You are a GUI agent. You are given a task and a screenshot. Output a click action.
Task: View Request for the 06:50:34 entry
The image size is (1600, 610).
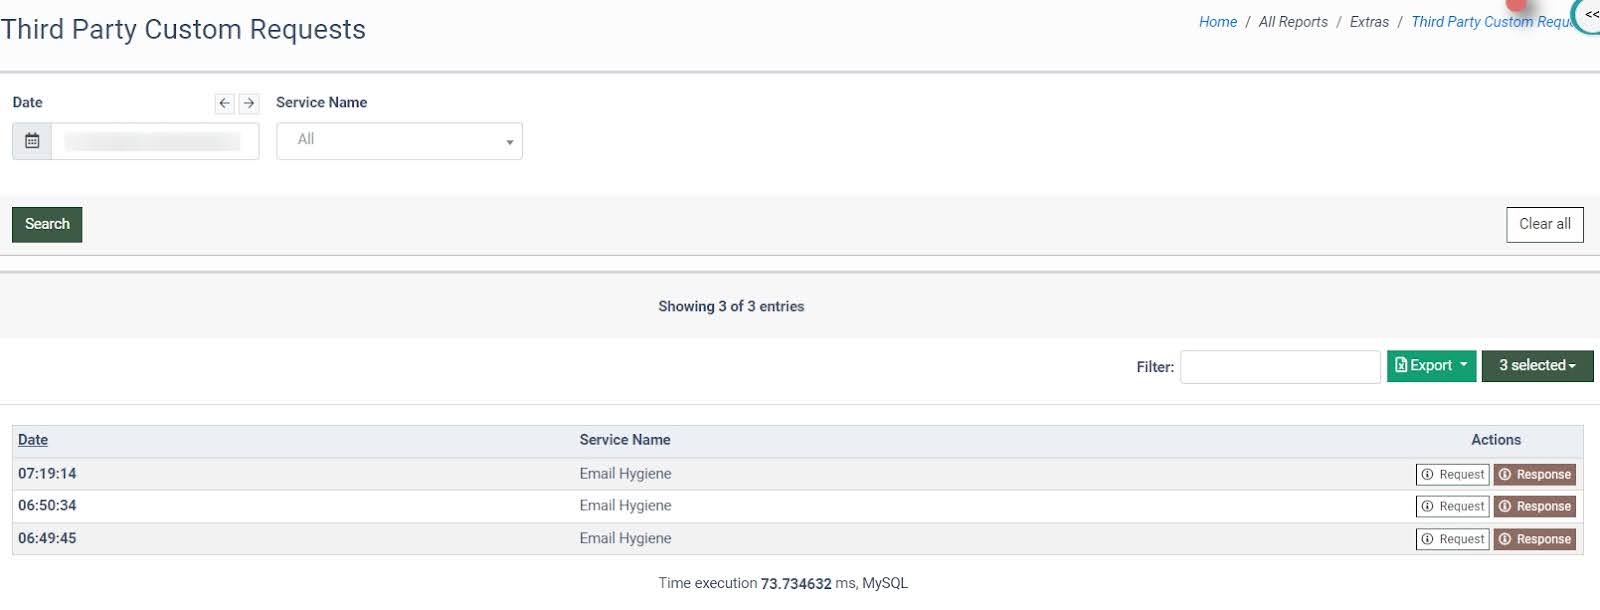[1452, 507]
